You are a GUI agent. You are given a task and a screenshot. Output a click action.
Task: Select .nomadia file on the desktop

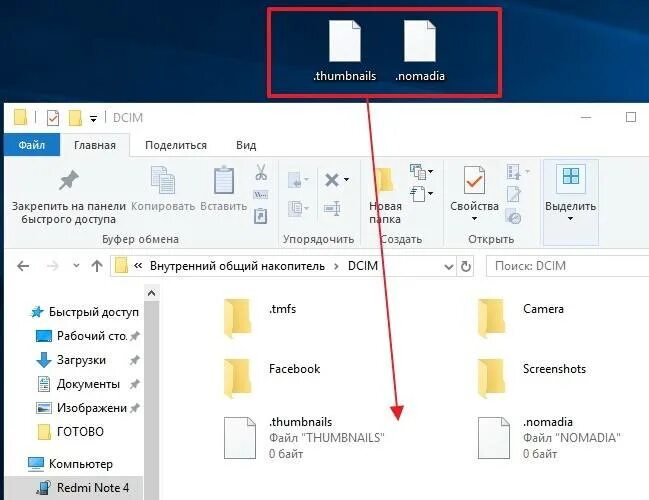[x=420, y=51]
